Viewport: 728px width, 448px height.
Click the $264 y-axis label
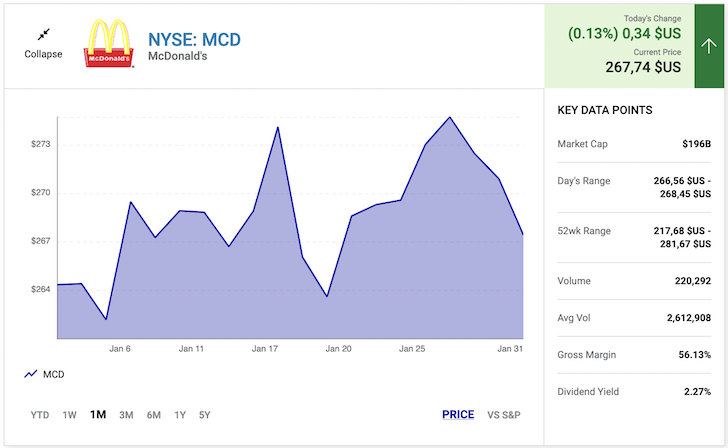40,289
